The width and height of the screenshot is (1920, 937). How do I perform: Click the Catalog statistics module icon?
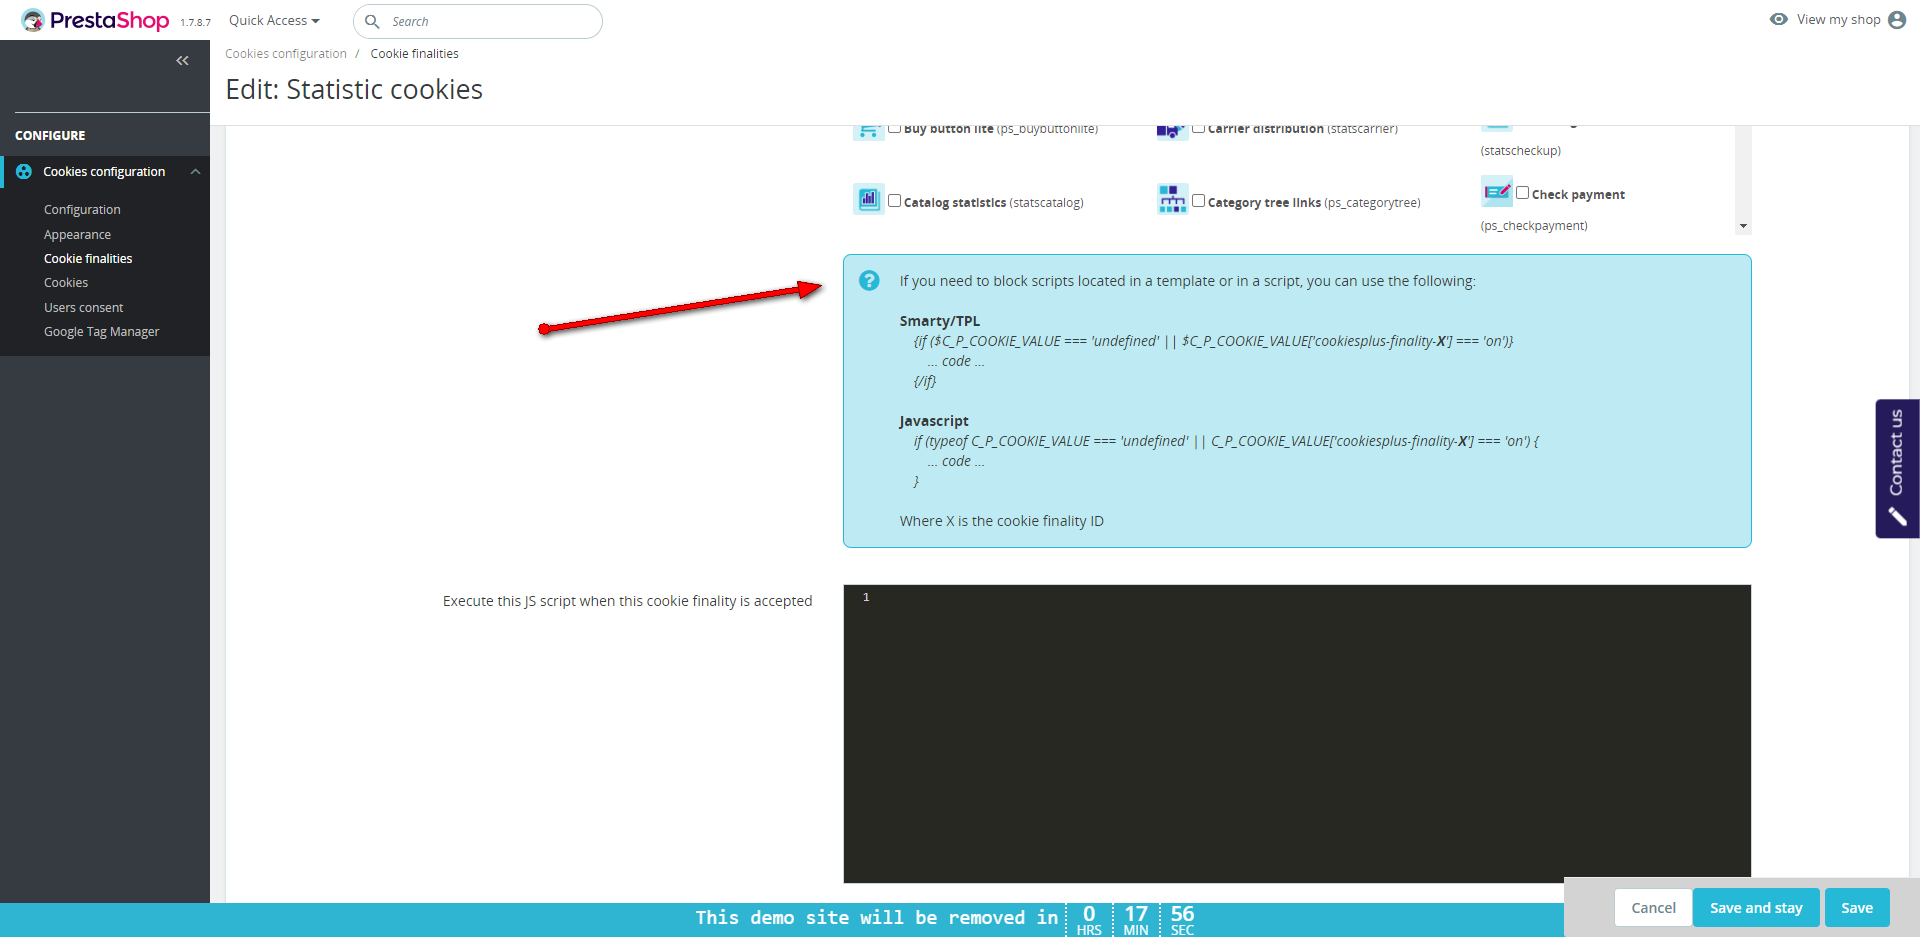pos(868,199)
